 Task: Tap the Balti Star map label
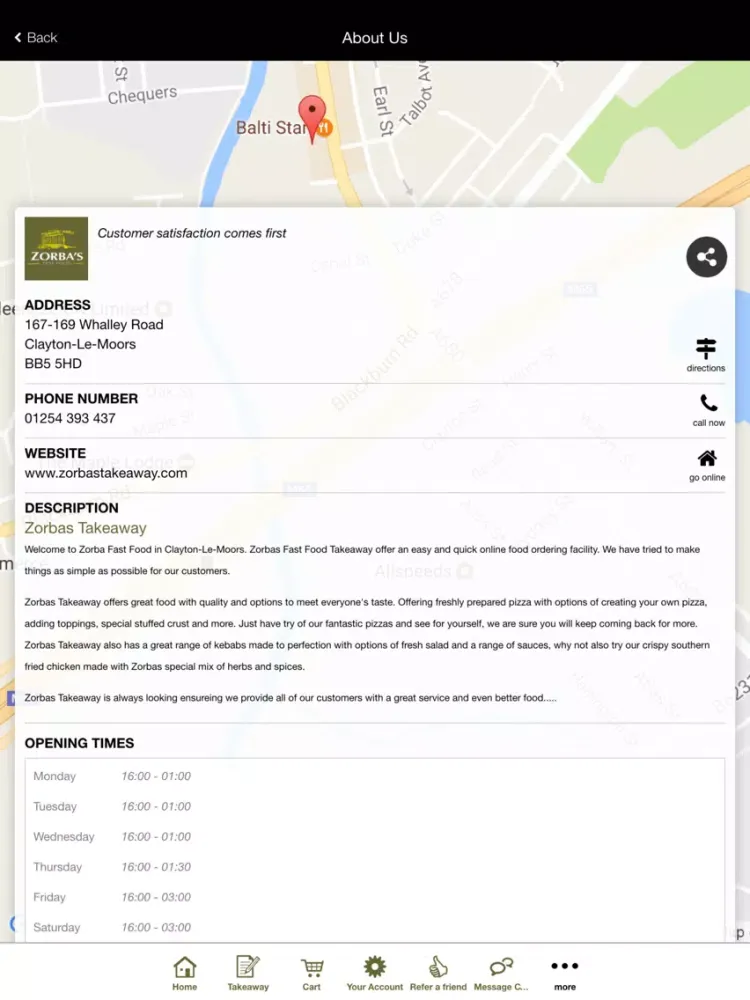coord(271,128)
